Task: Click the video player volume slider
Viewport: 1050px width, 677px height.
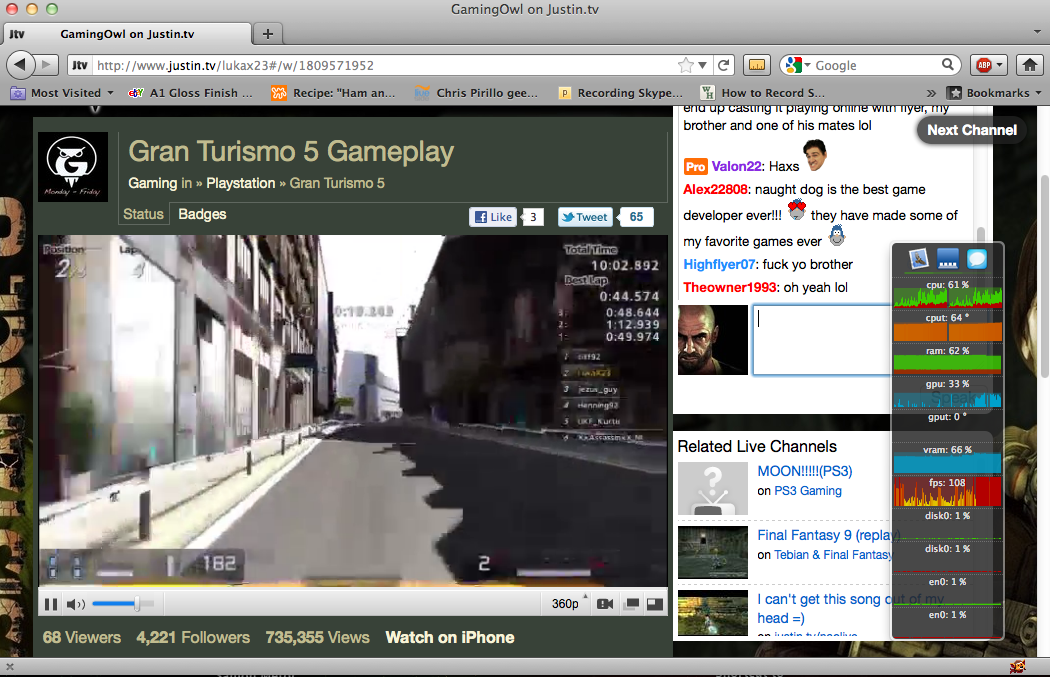Action: click(x=117, y=604)
